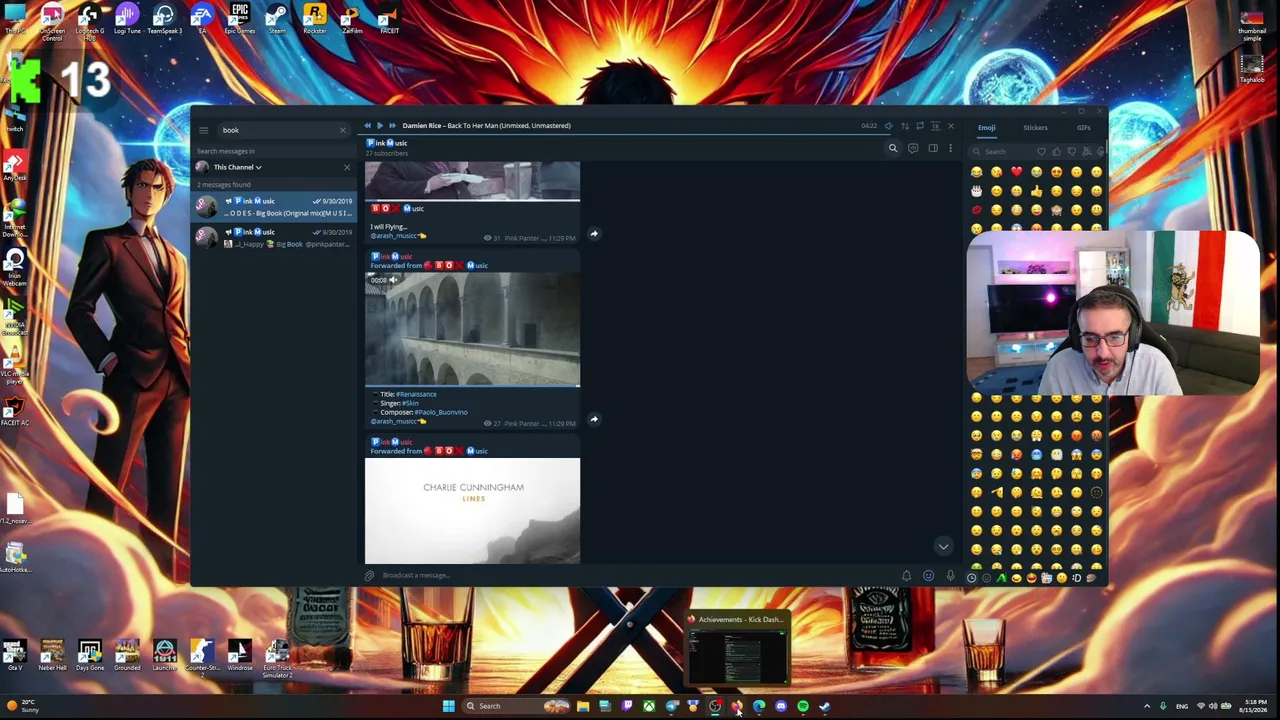Viewport: 1280px width, 720px height.
Task: Filter emoji by heart category
Action: coord(1041,151)
